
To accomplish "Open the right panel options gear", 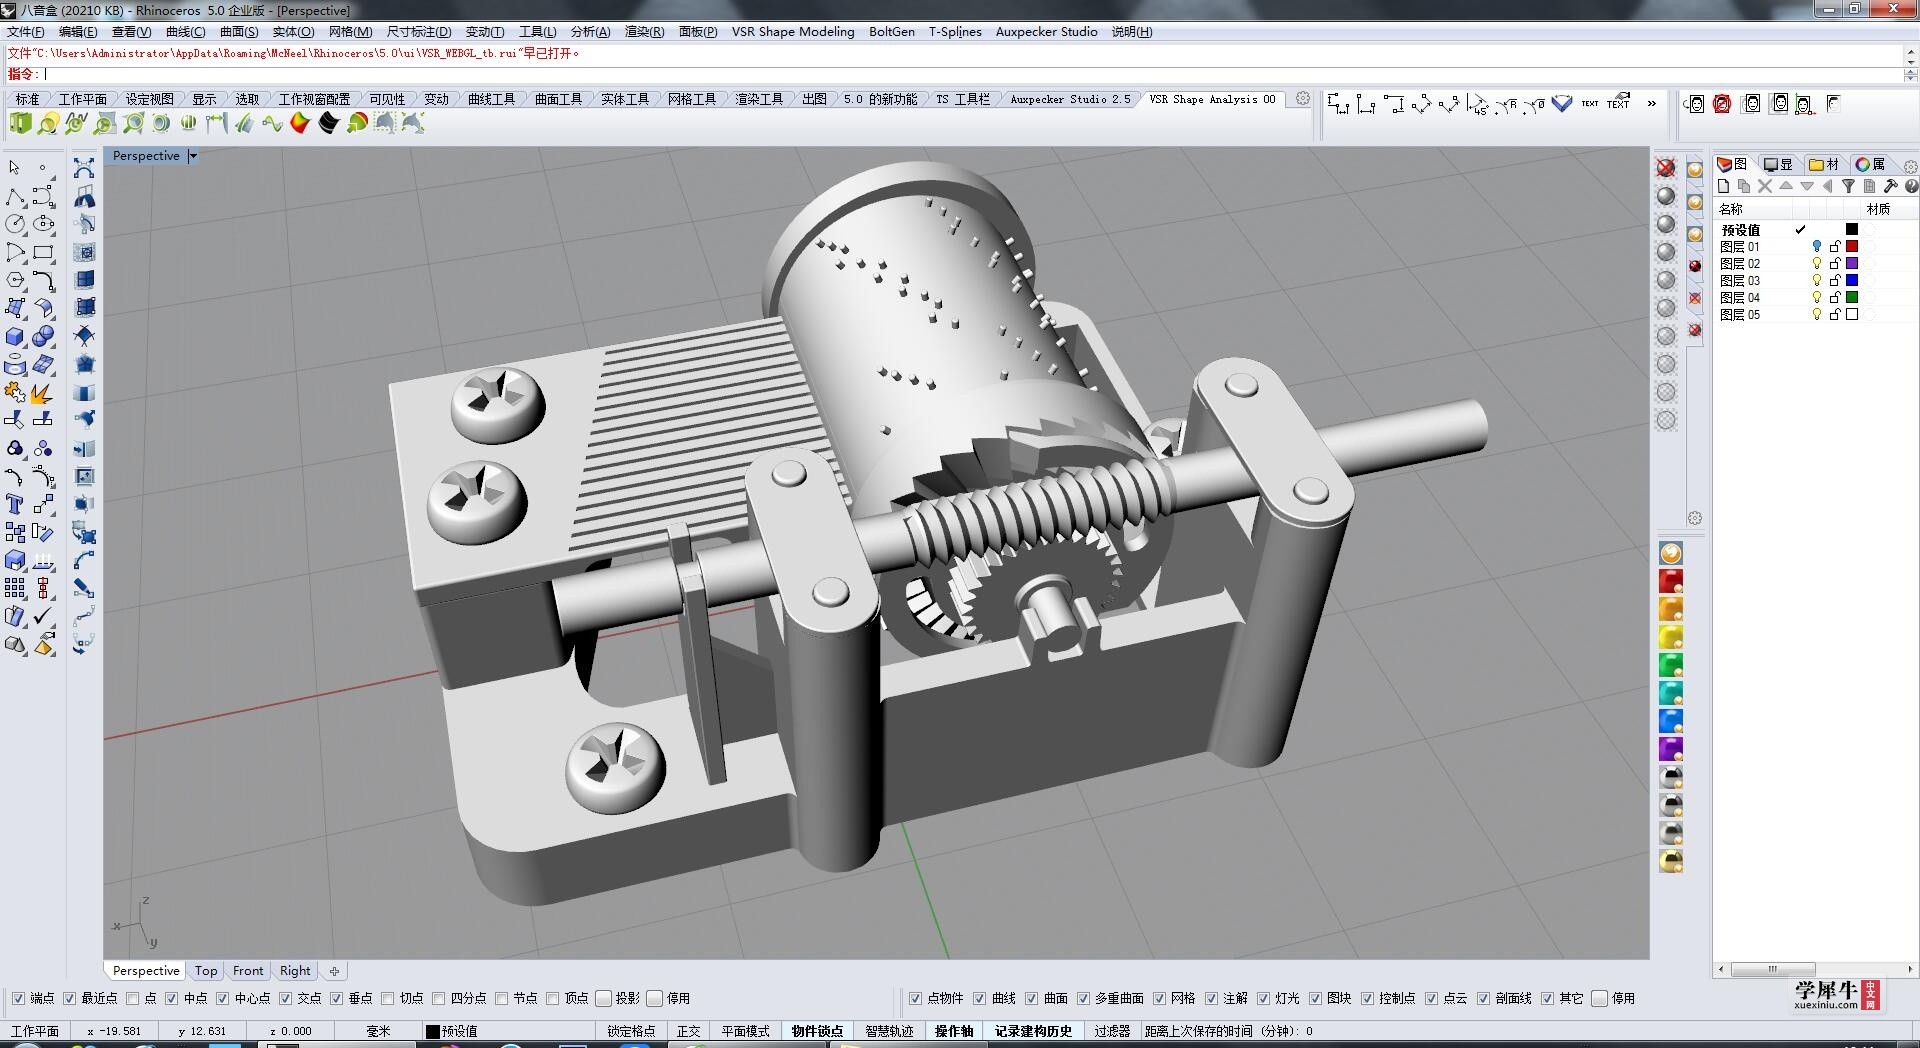I will click(x=1910, y=166).
